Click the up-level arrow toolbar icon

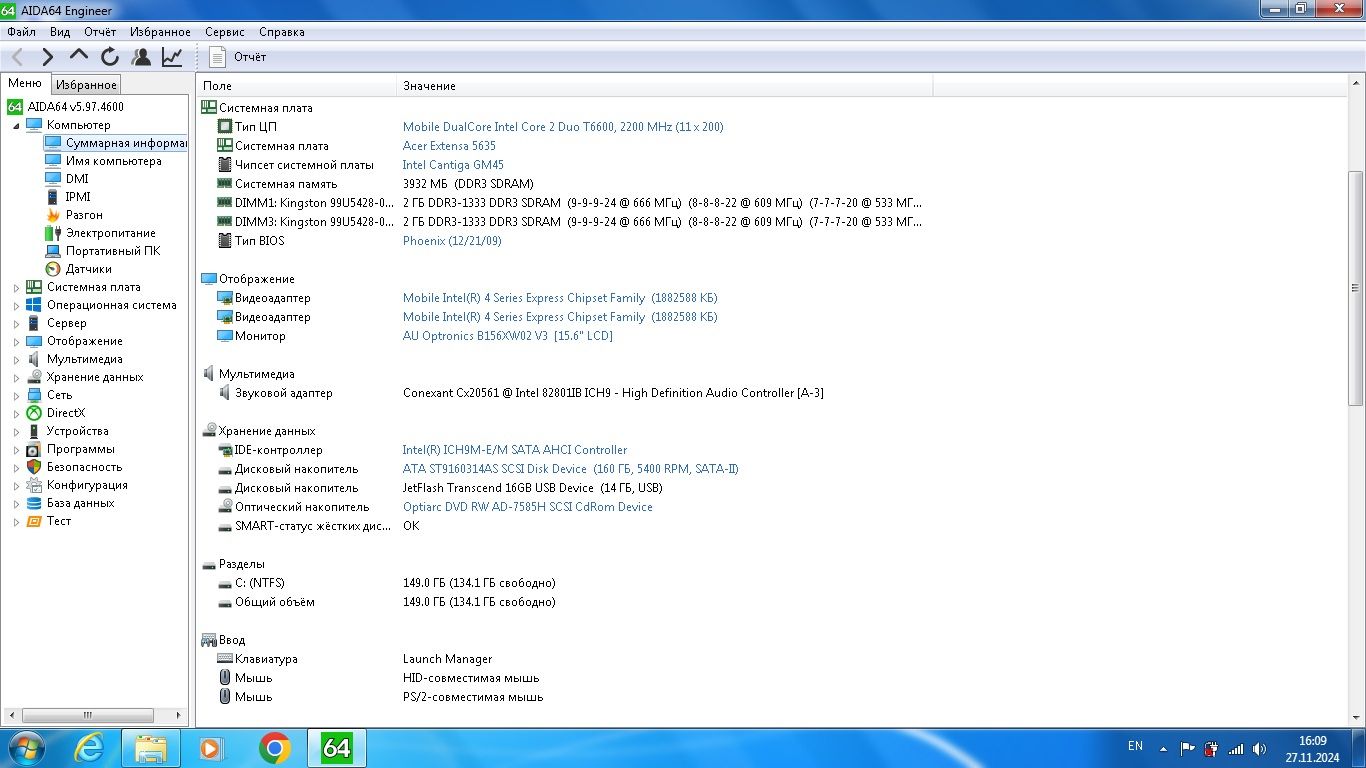pos(79,57)
